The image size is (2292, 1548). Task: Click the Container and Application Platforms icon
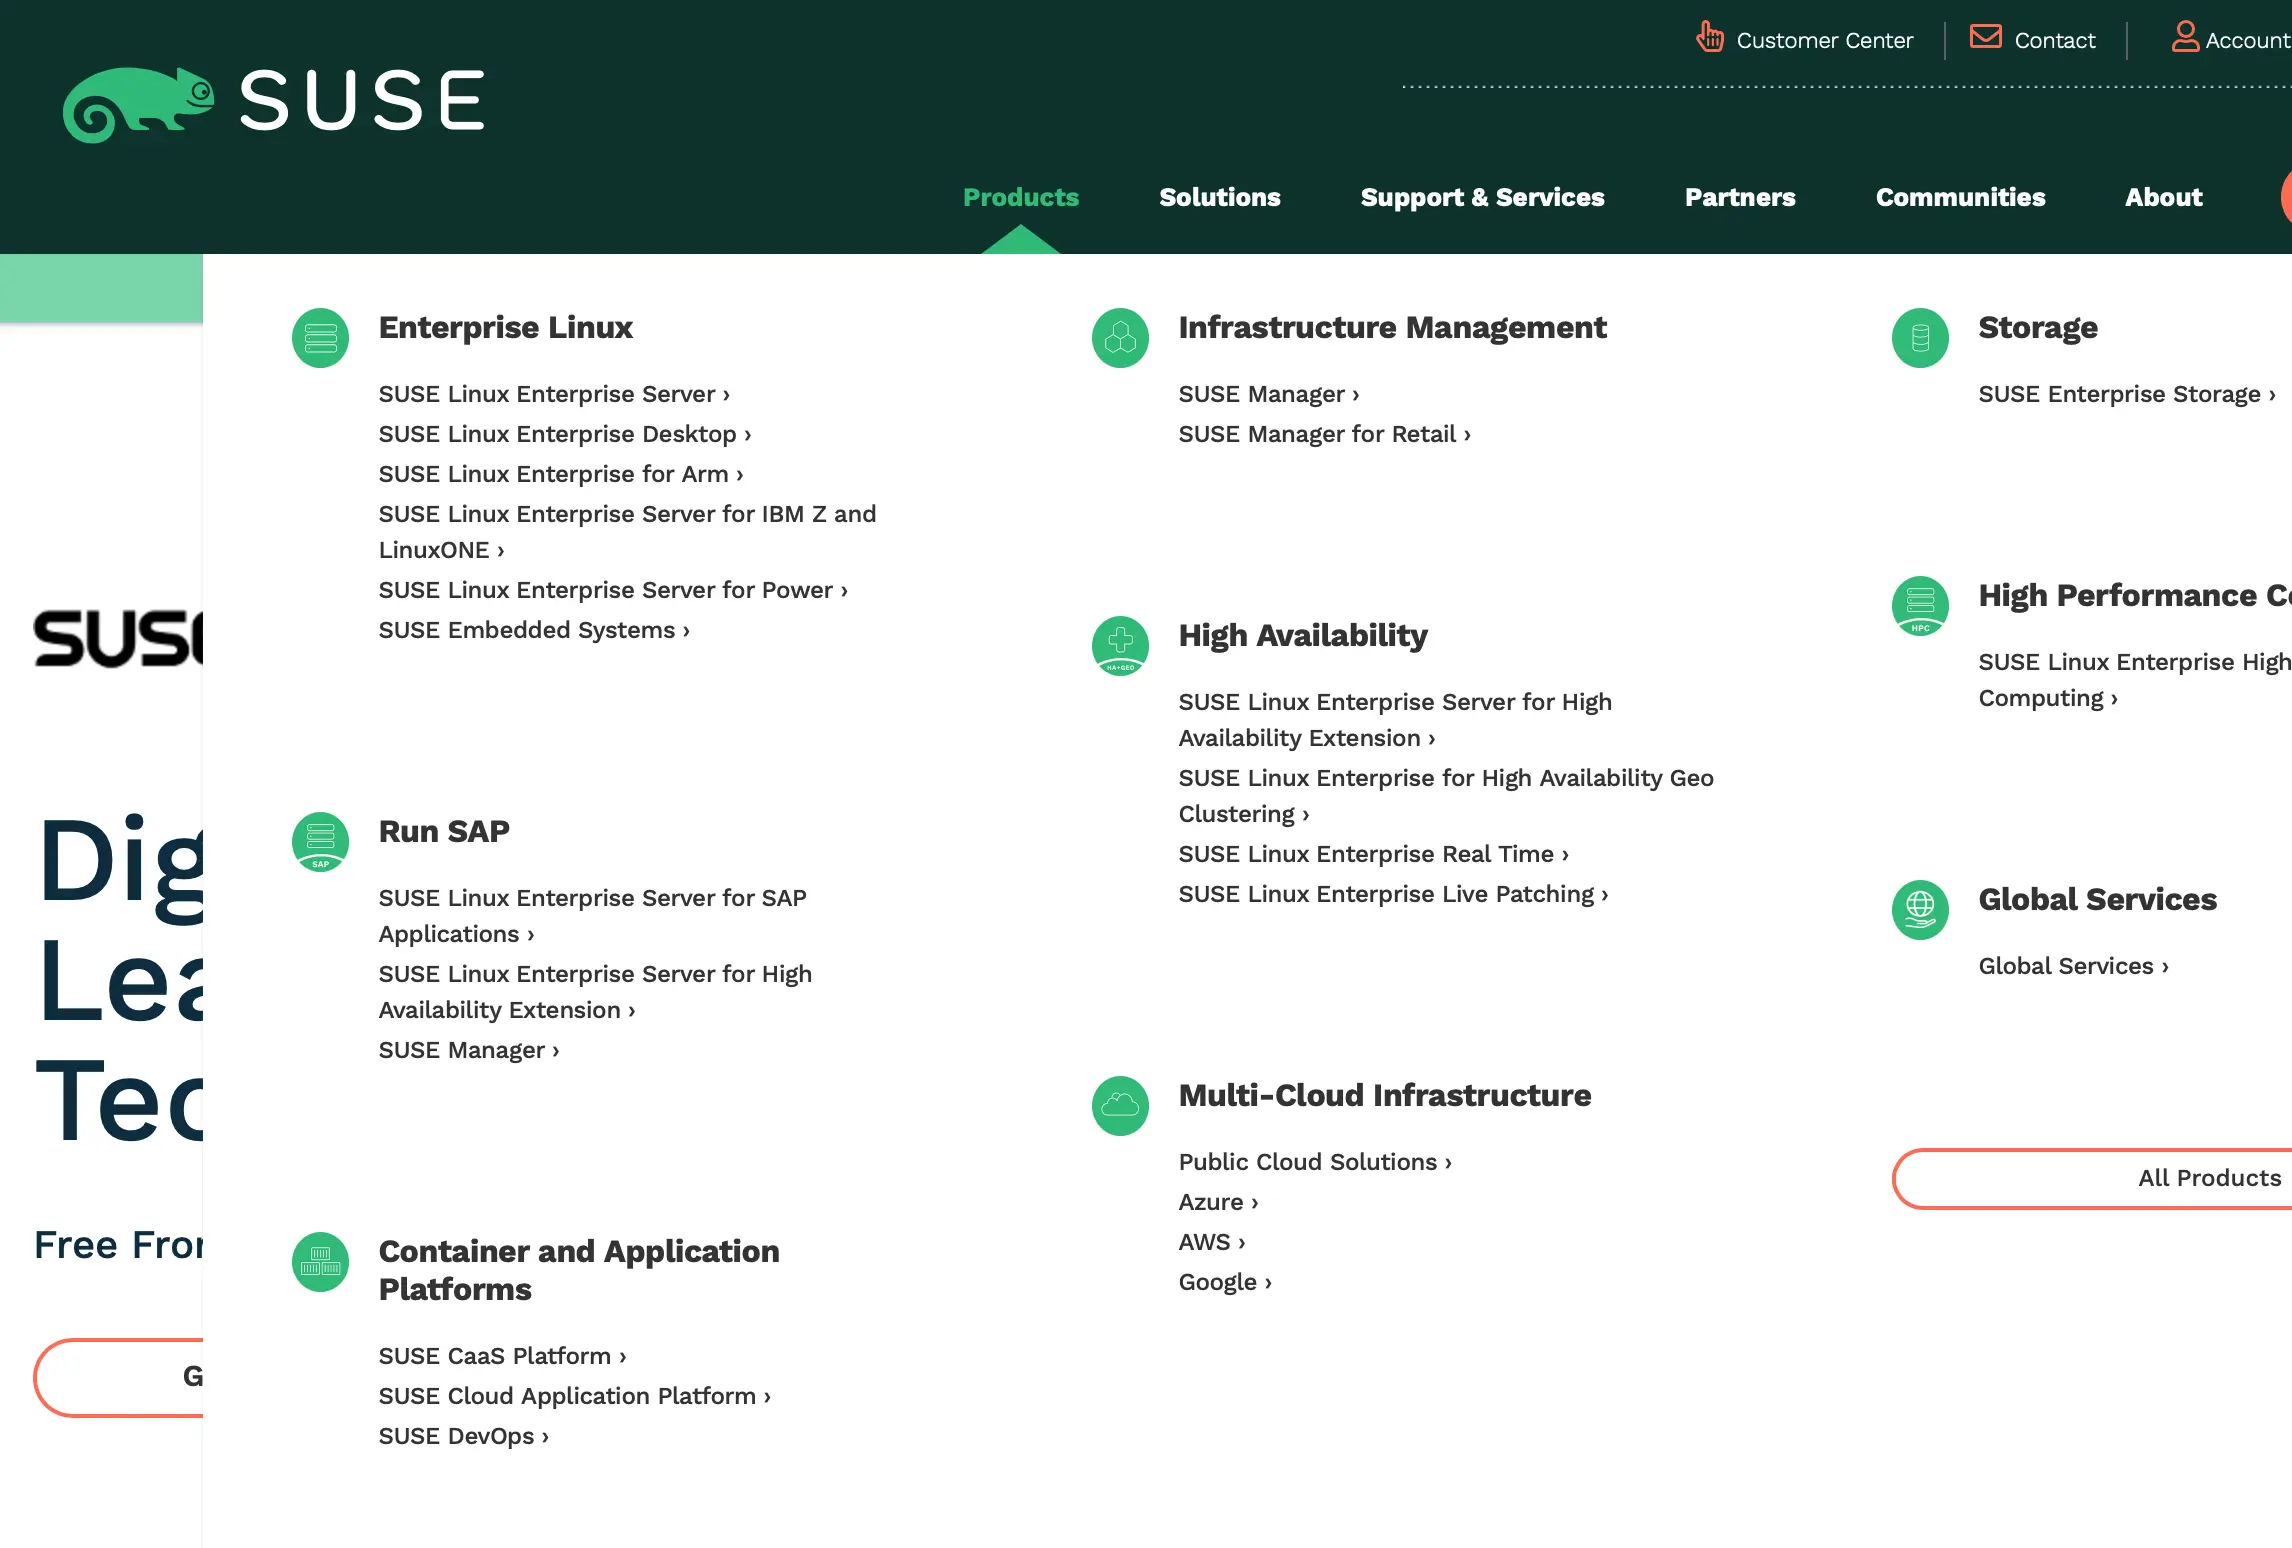click(320, 1262)
